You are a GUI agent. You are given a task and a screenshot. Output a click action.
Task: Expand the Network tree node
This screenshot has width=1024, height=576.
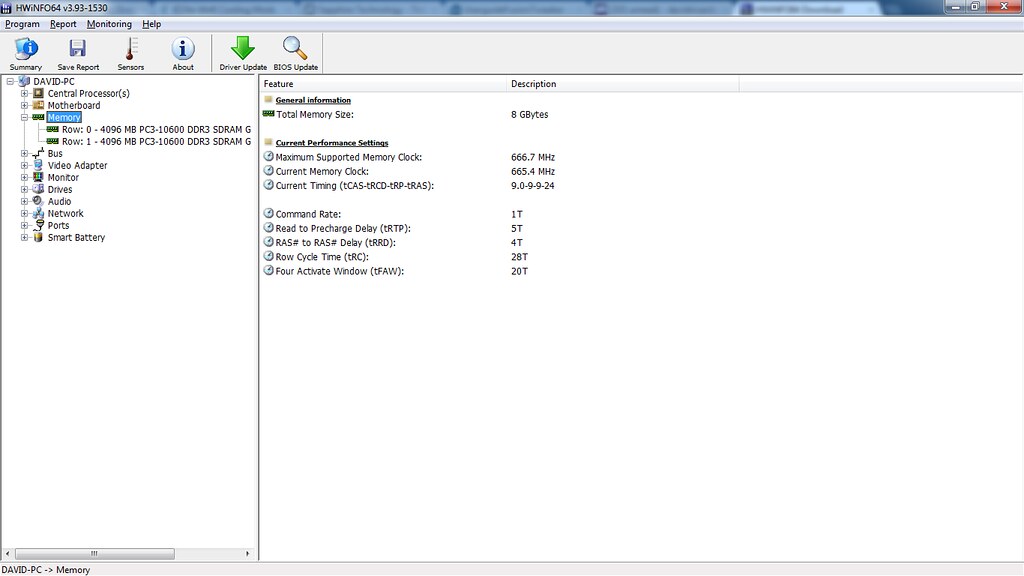[24, 214]
